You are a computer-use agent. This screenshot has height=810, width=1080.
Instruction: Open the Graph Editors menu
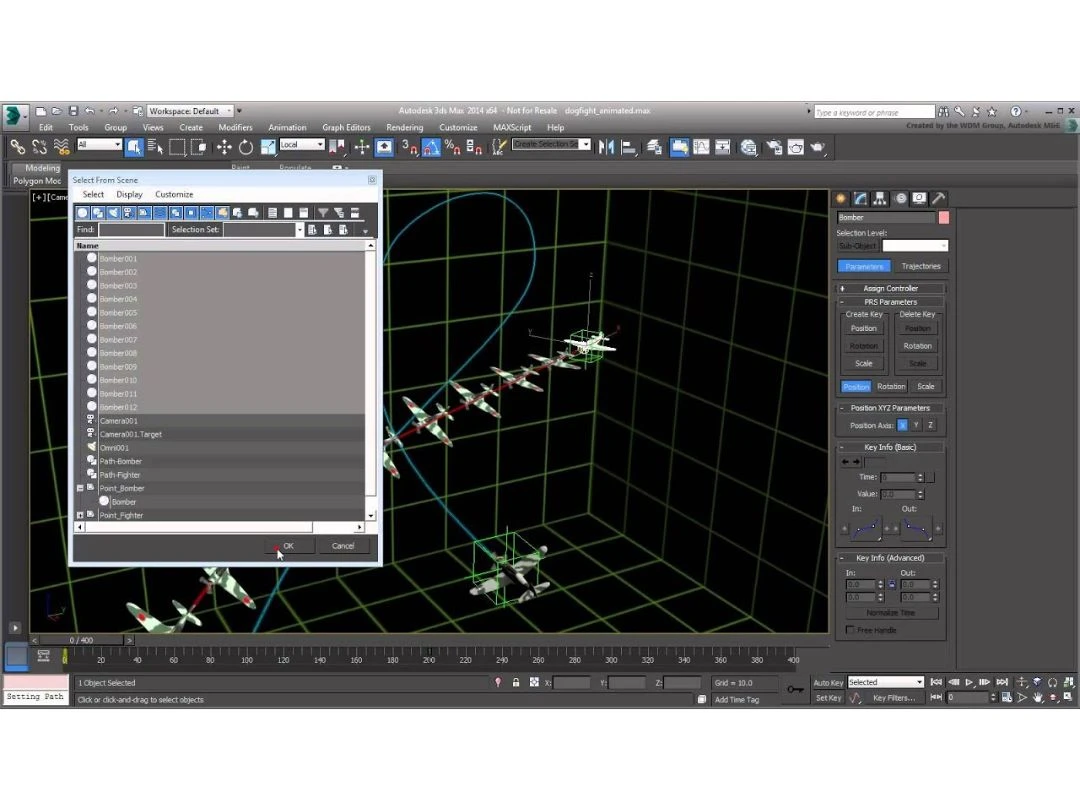346,127
